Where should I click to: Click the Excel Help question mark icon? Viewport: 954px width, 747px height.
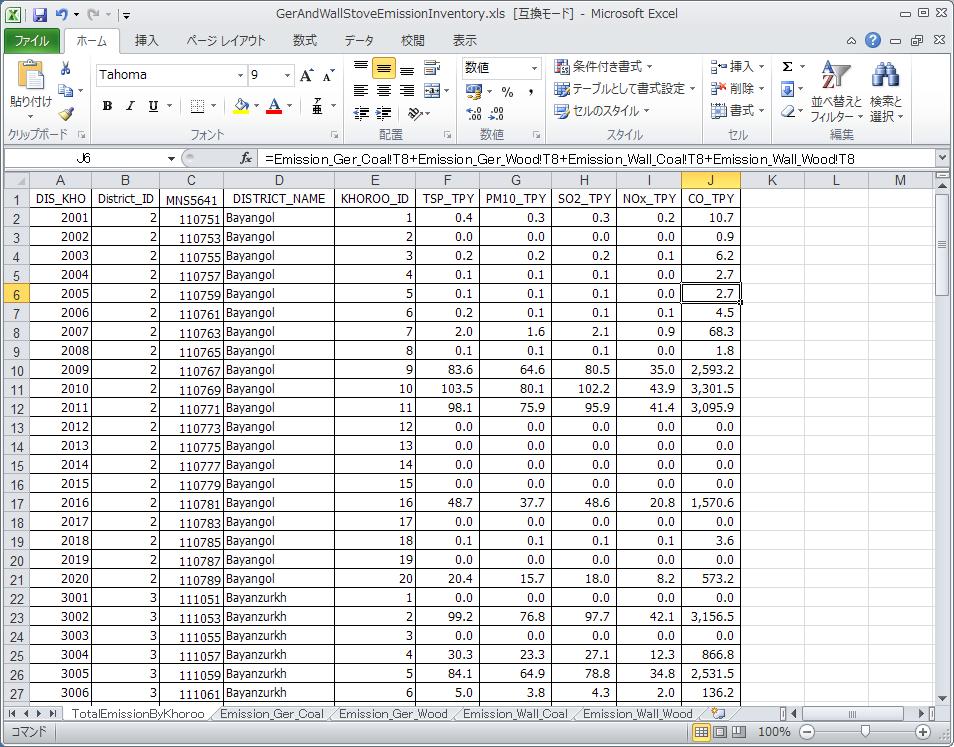(x=872, y=41)
